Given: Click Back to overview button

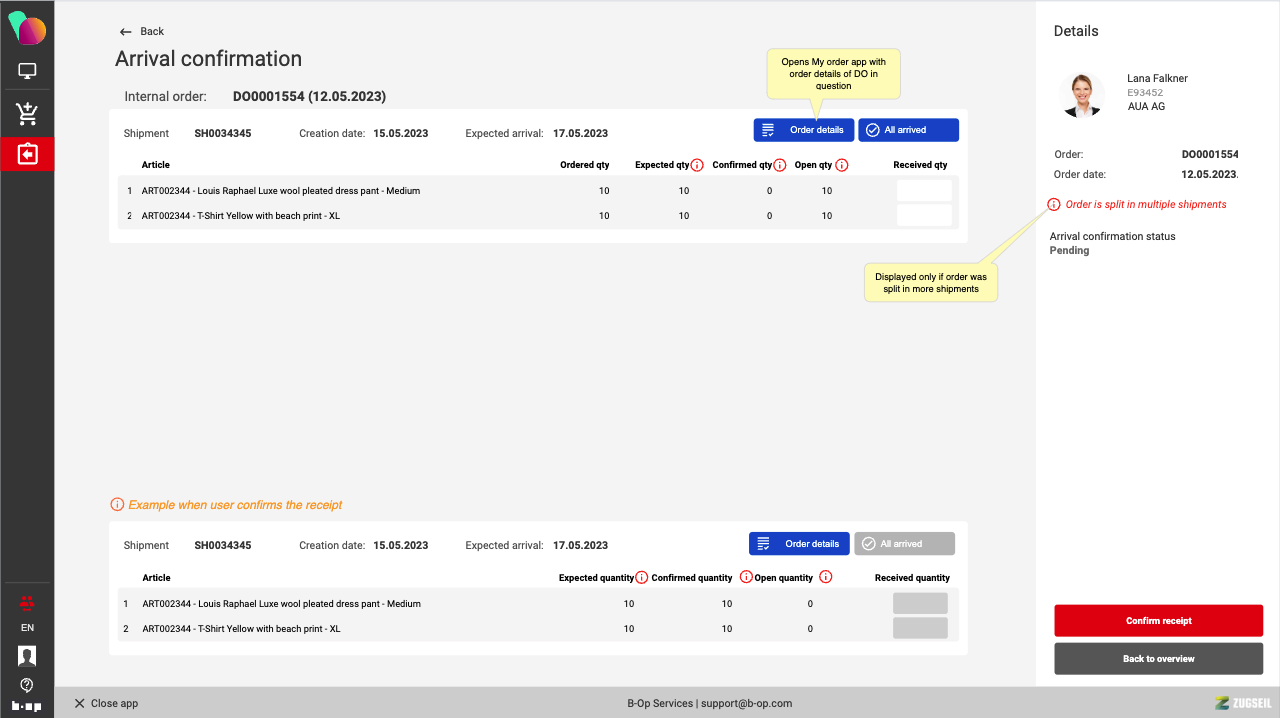Looking at the screenshot, I should click(x=1158, y=659).
